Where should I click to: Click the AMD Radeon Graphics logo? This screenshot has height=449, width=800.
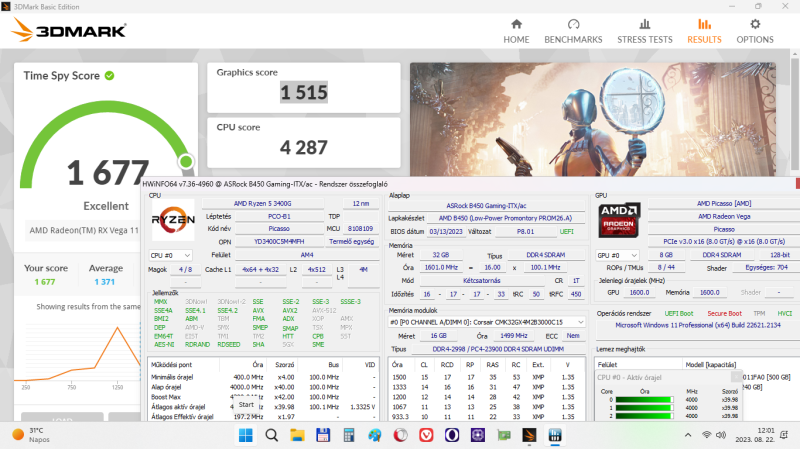coord(619,220)
